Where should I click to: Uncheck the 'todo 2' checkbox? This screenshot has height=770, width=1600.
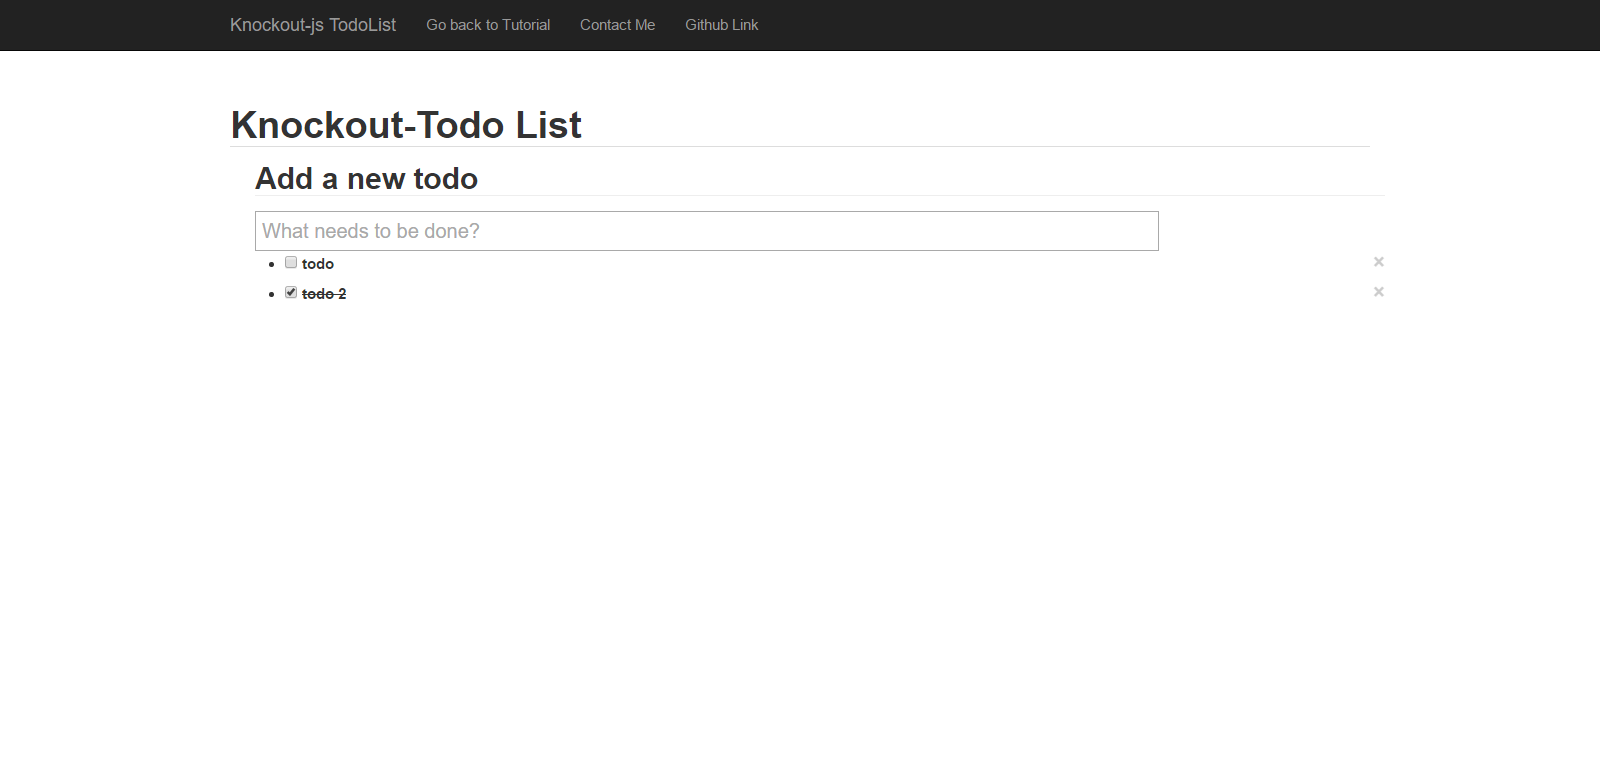pos(291,292)
